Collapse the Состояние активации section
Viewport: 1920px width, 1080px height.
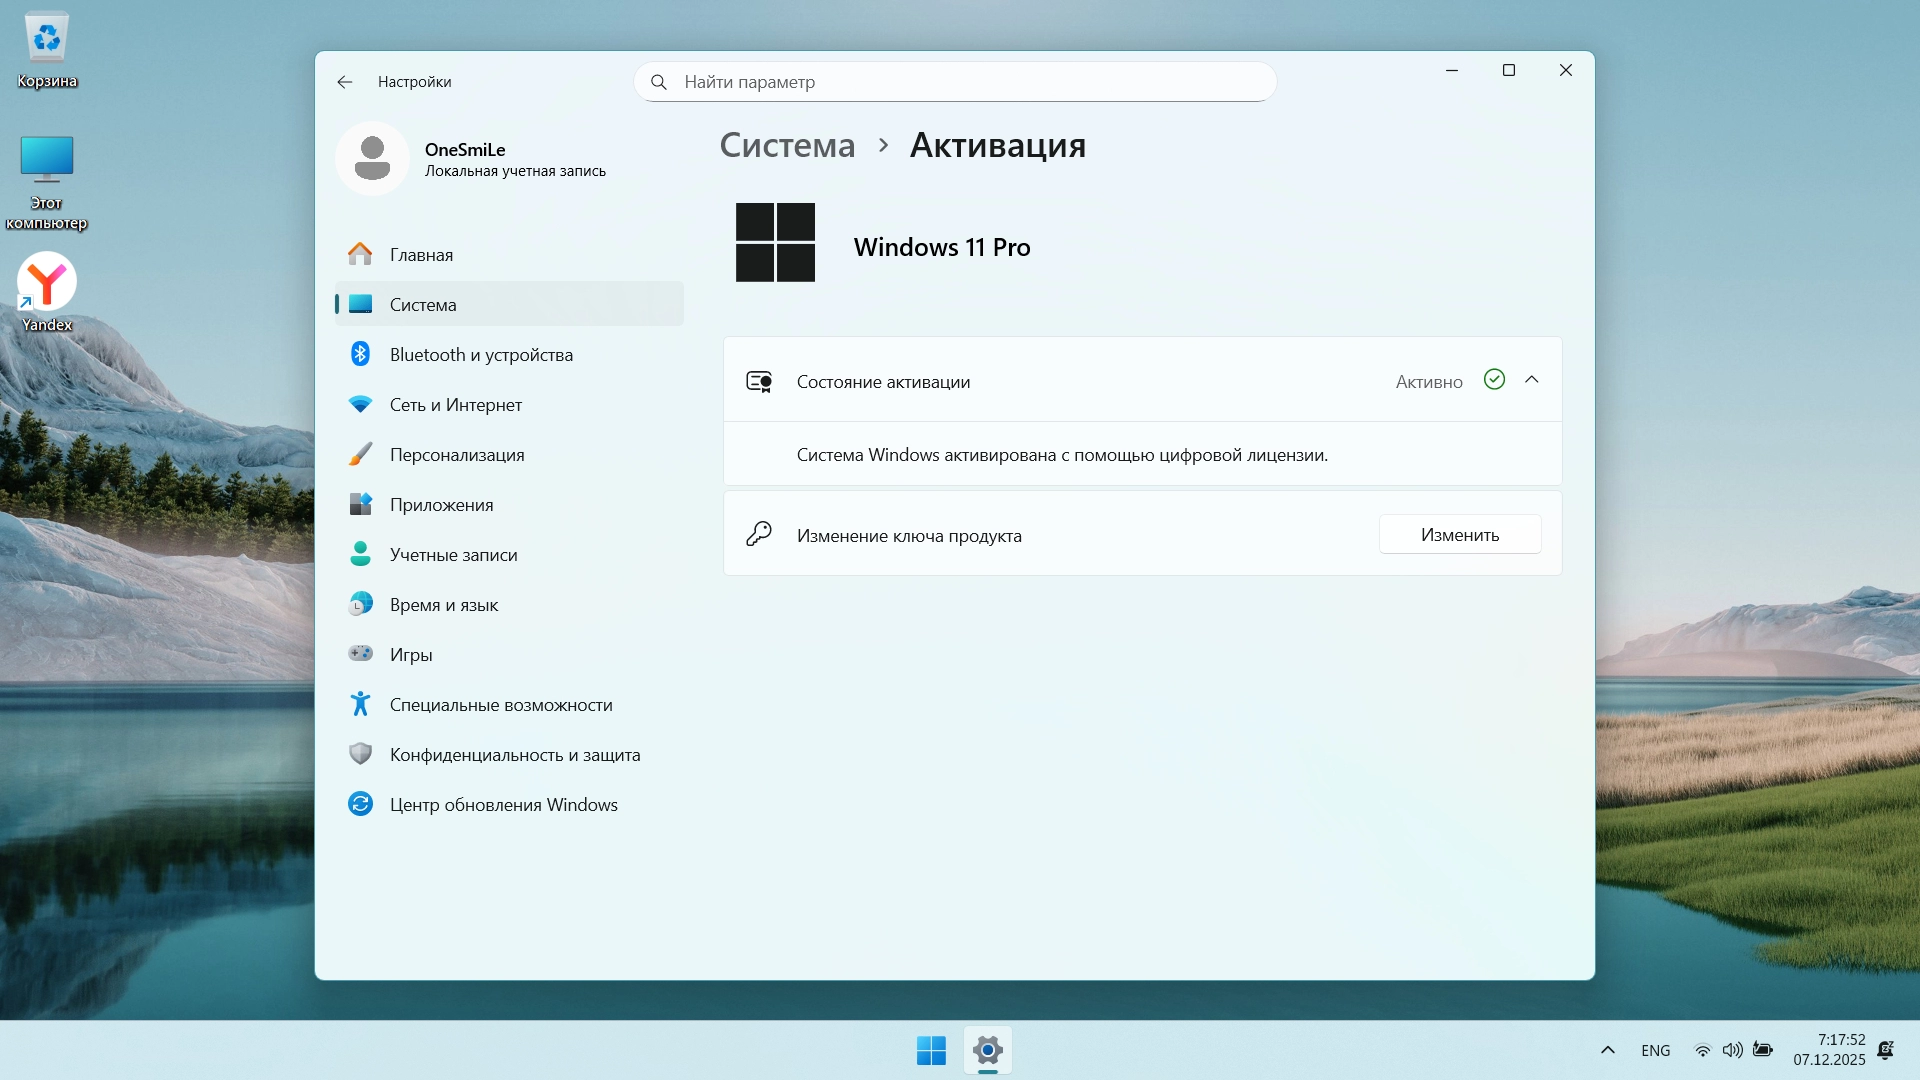pyautogui.click(x=1531, y=380)
